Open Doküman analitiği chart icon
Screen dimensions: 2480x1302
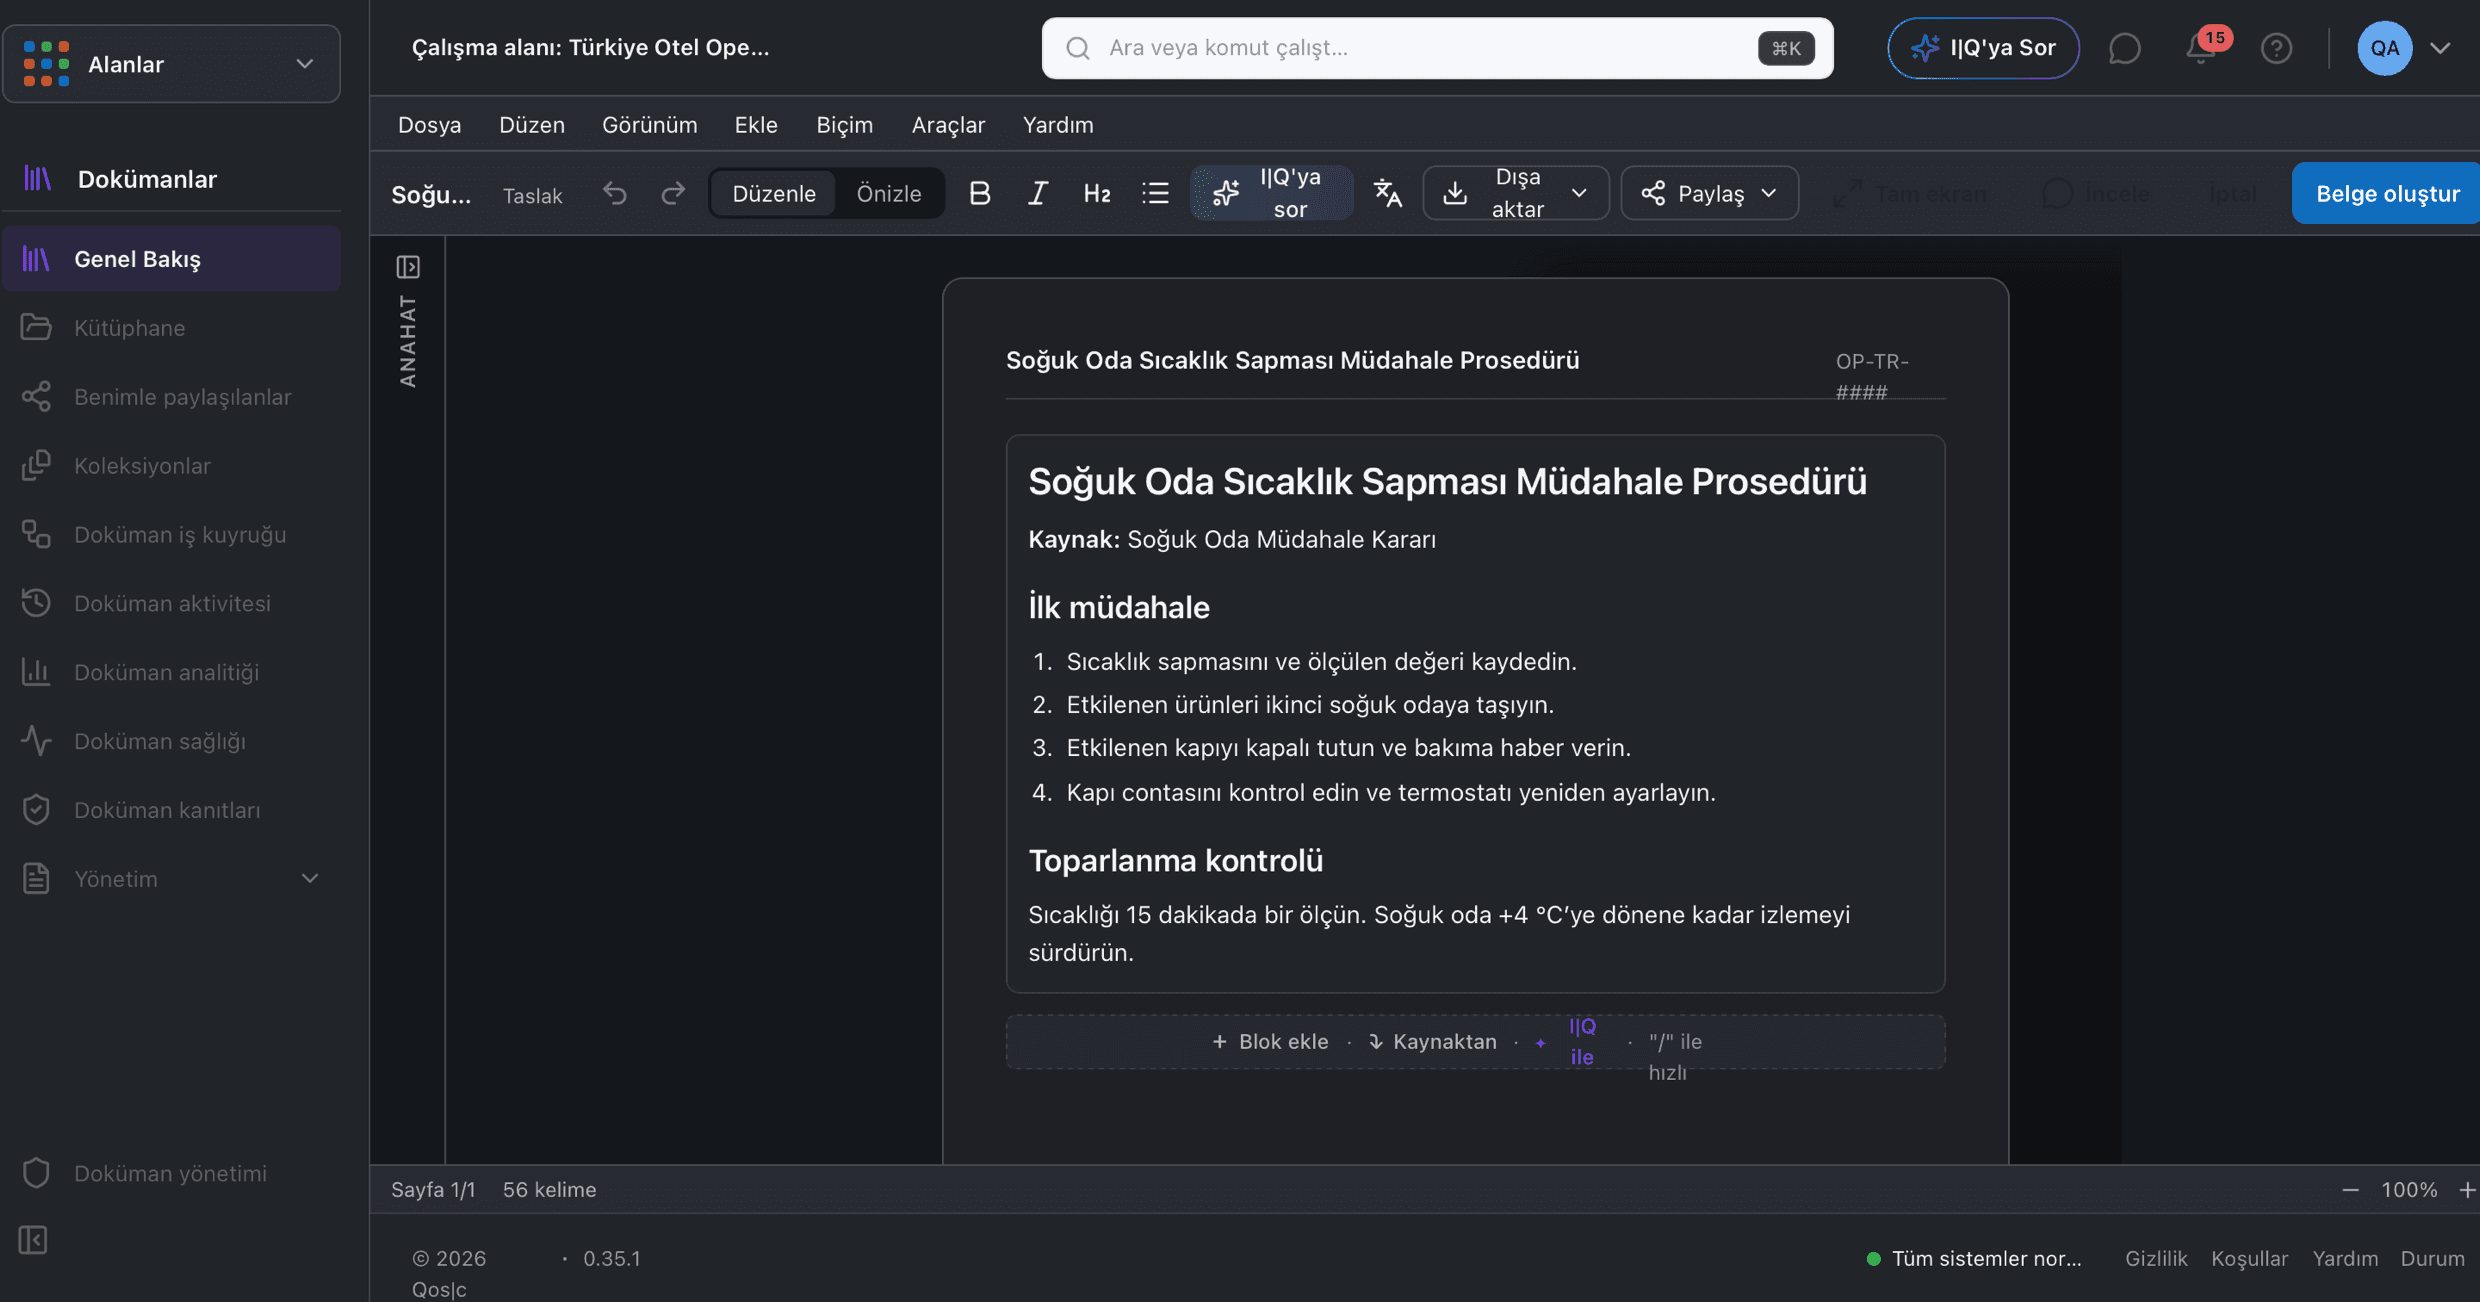36,672
